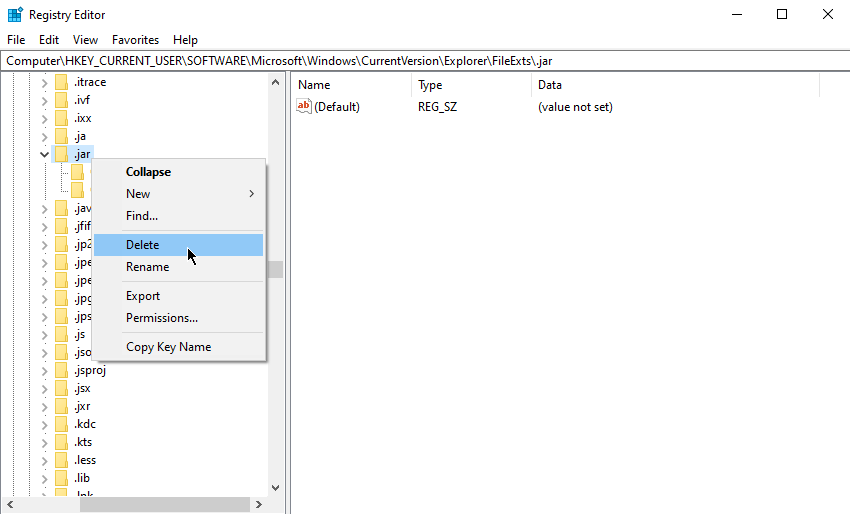Click the .jxr key folder icon
This screenshot has width=850, height=514.
(x=61, y=406)
